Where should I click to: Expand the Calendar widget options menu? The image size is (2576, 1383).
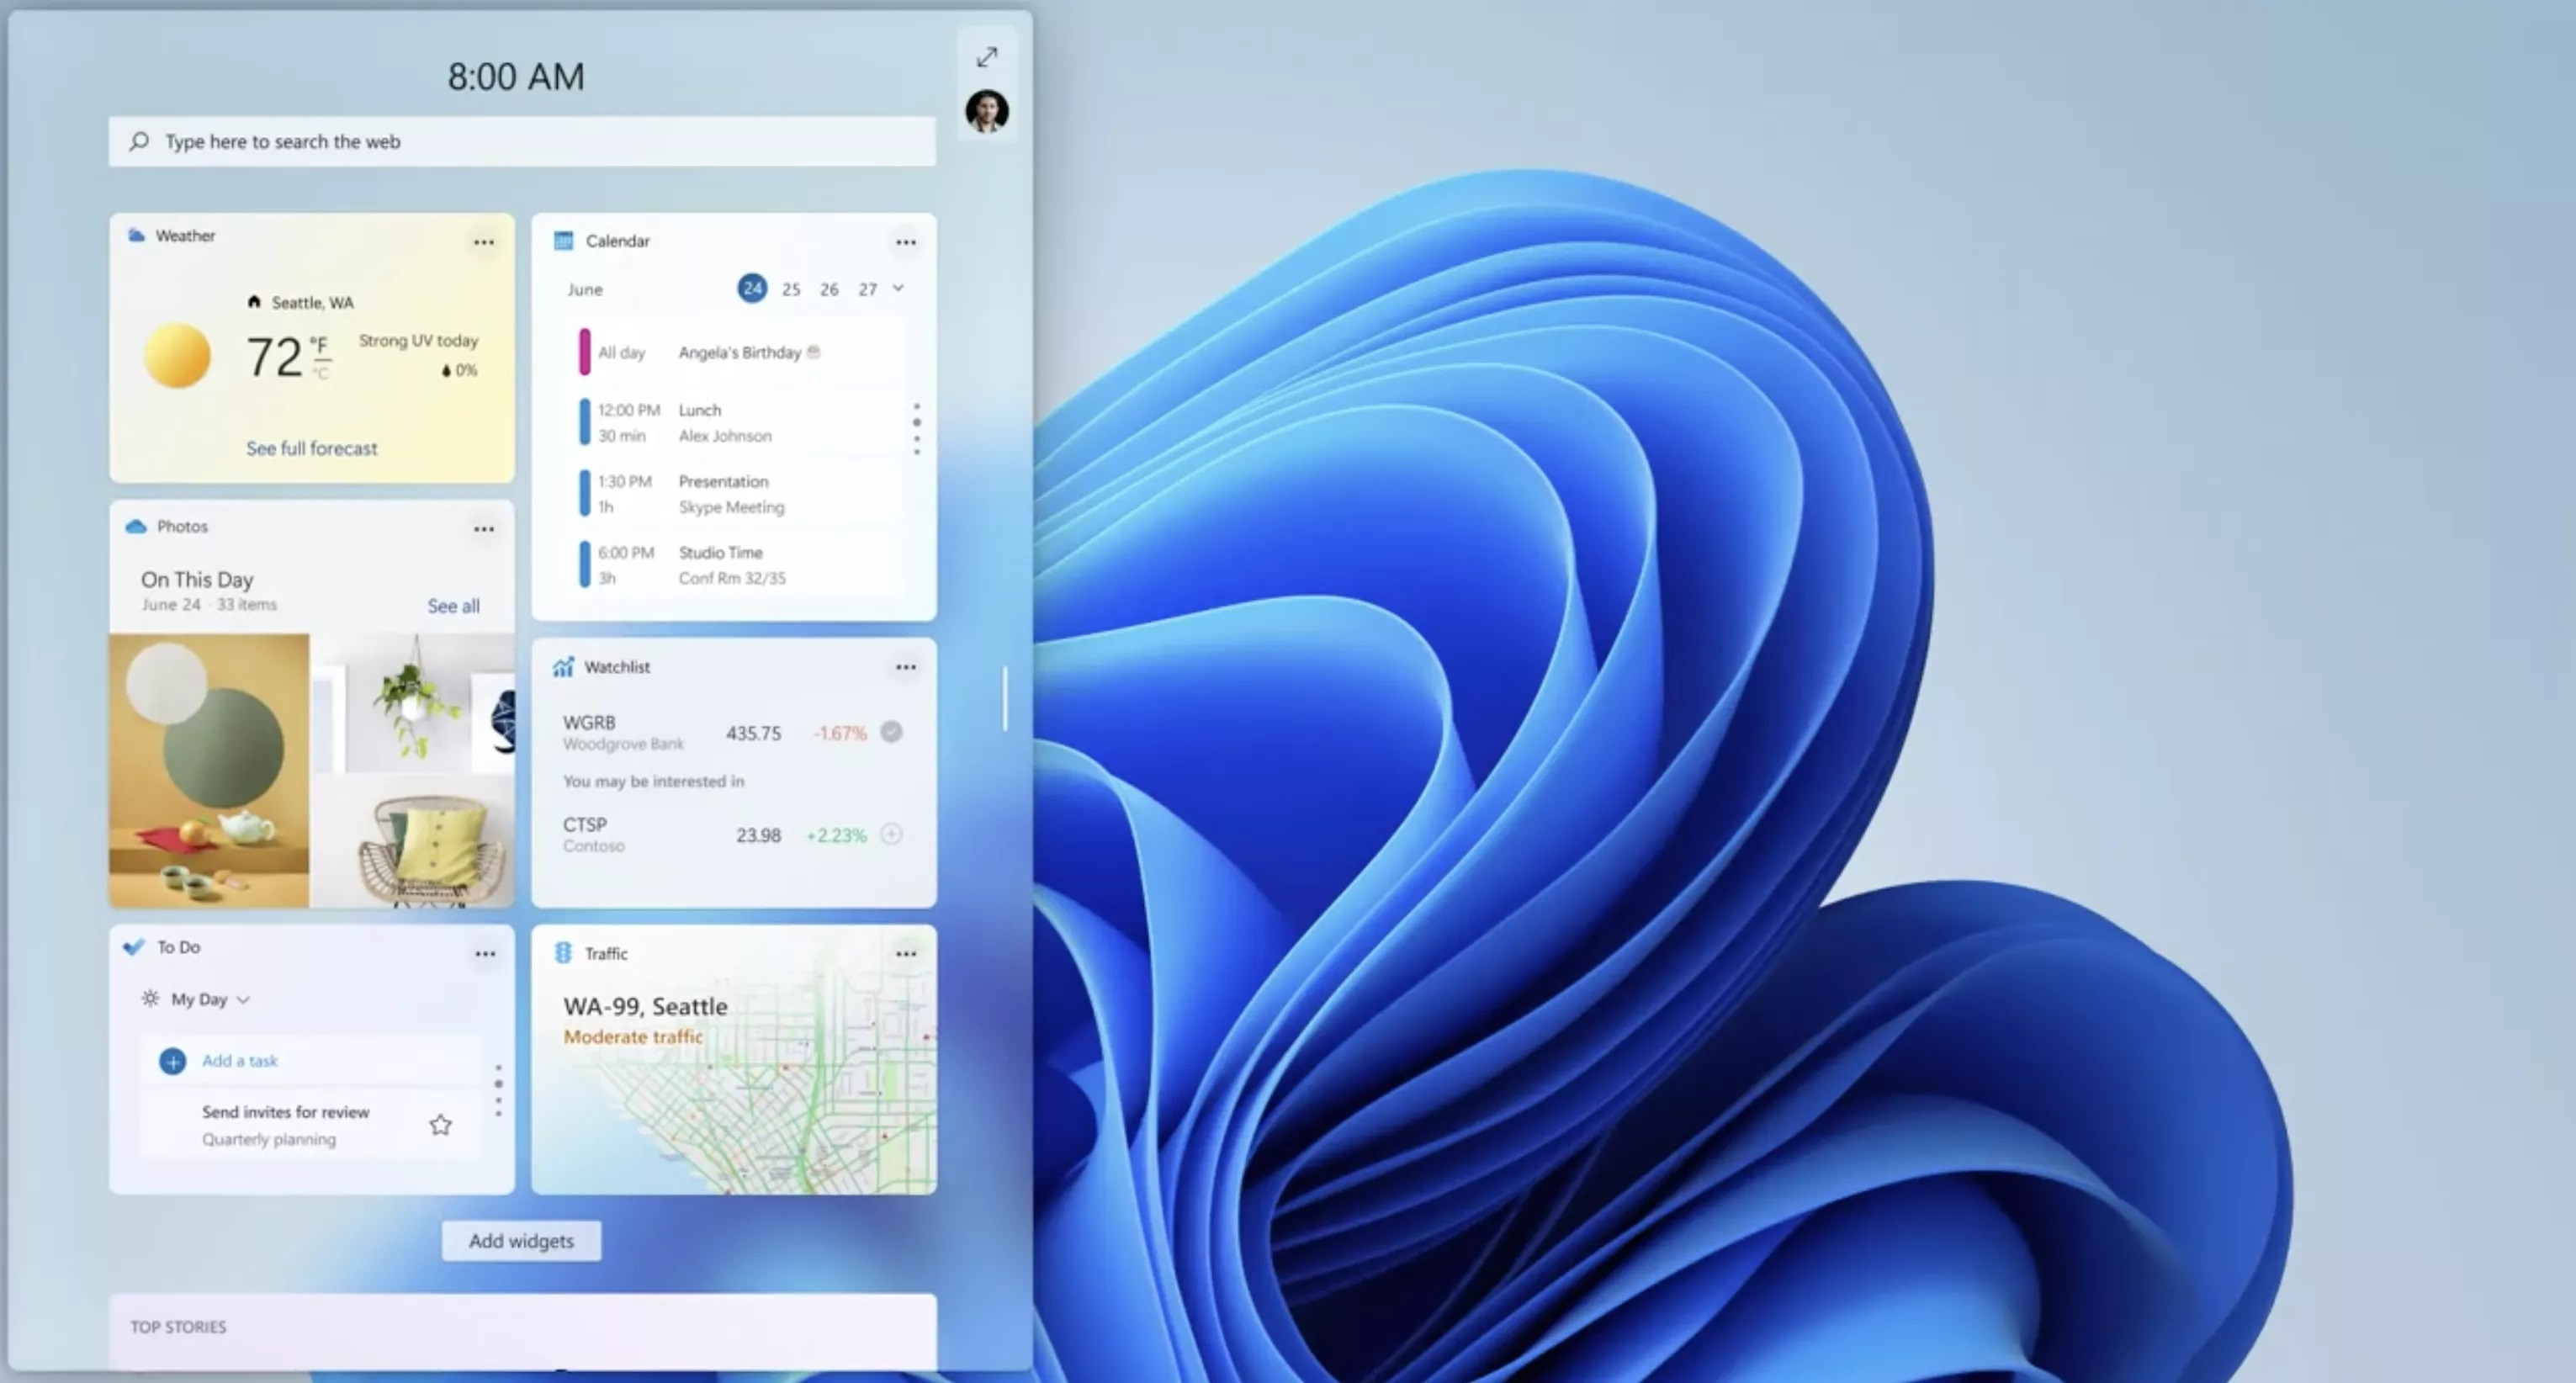[x=906, y=240]
